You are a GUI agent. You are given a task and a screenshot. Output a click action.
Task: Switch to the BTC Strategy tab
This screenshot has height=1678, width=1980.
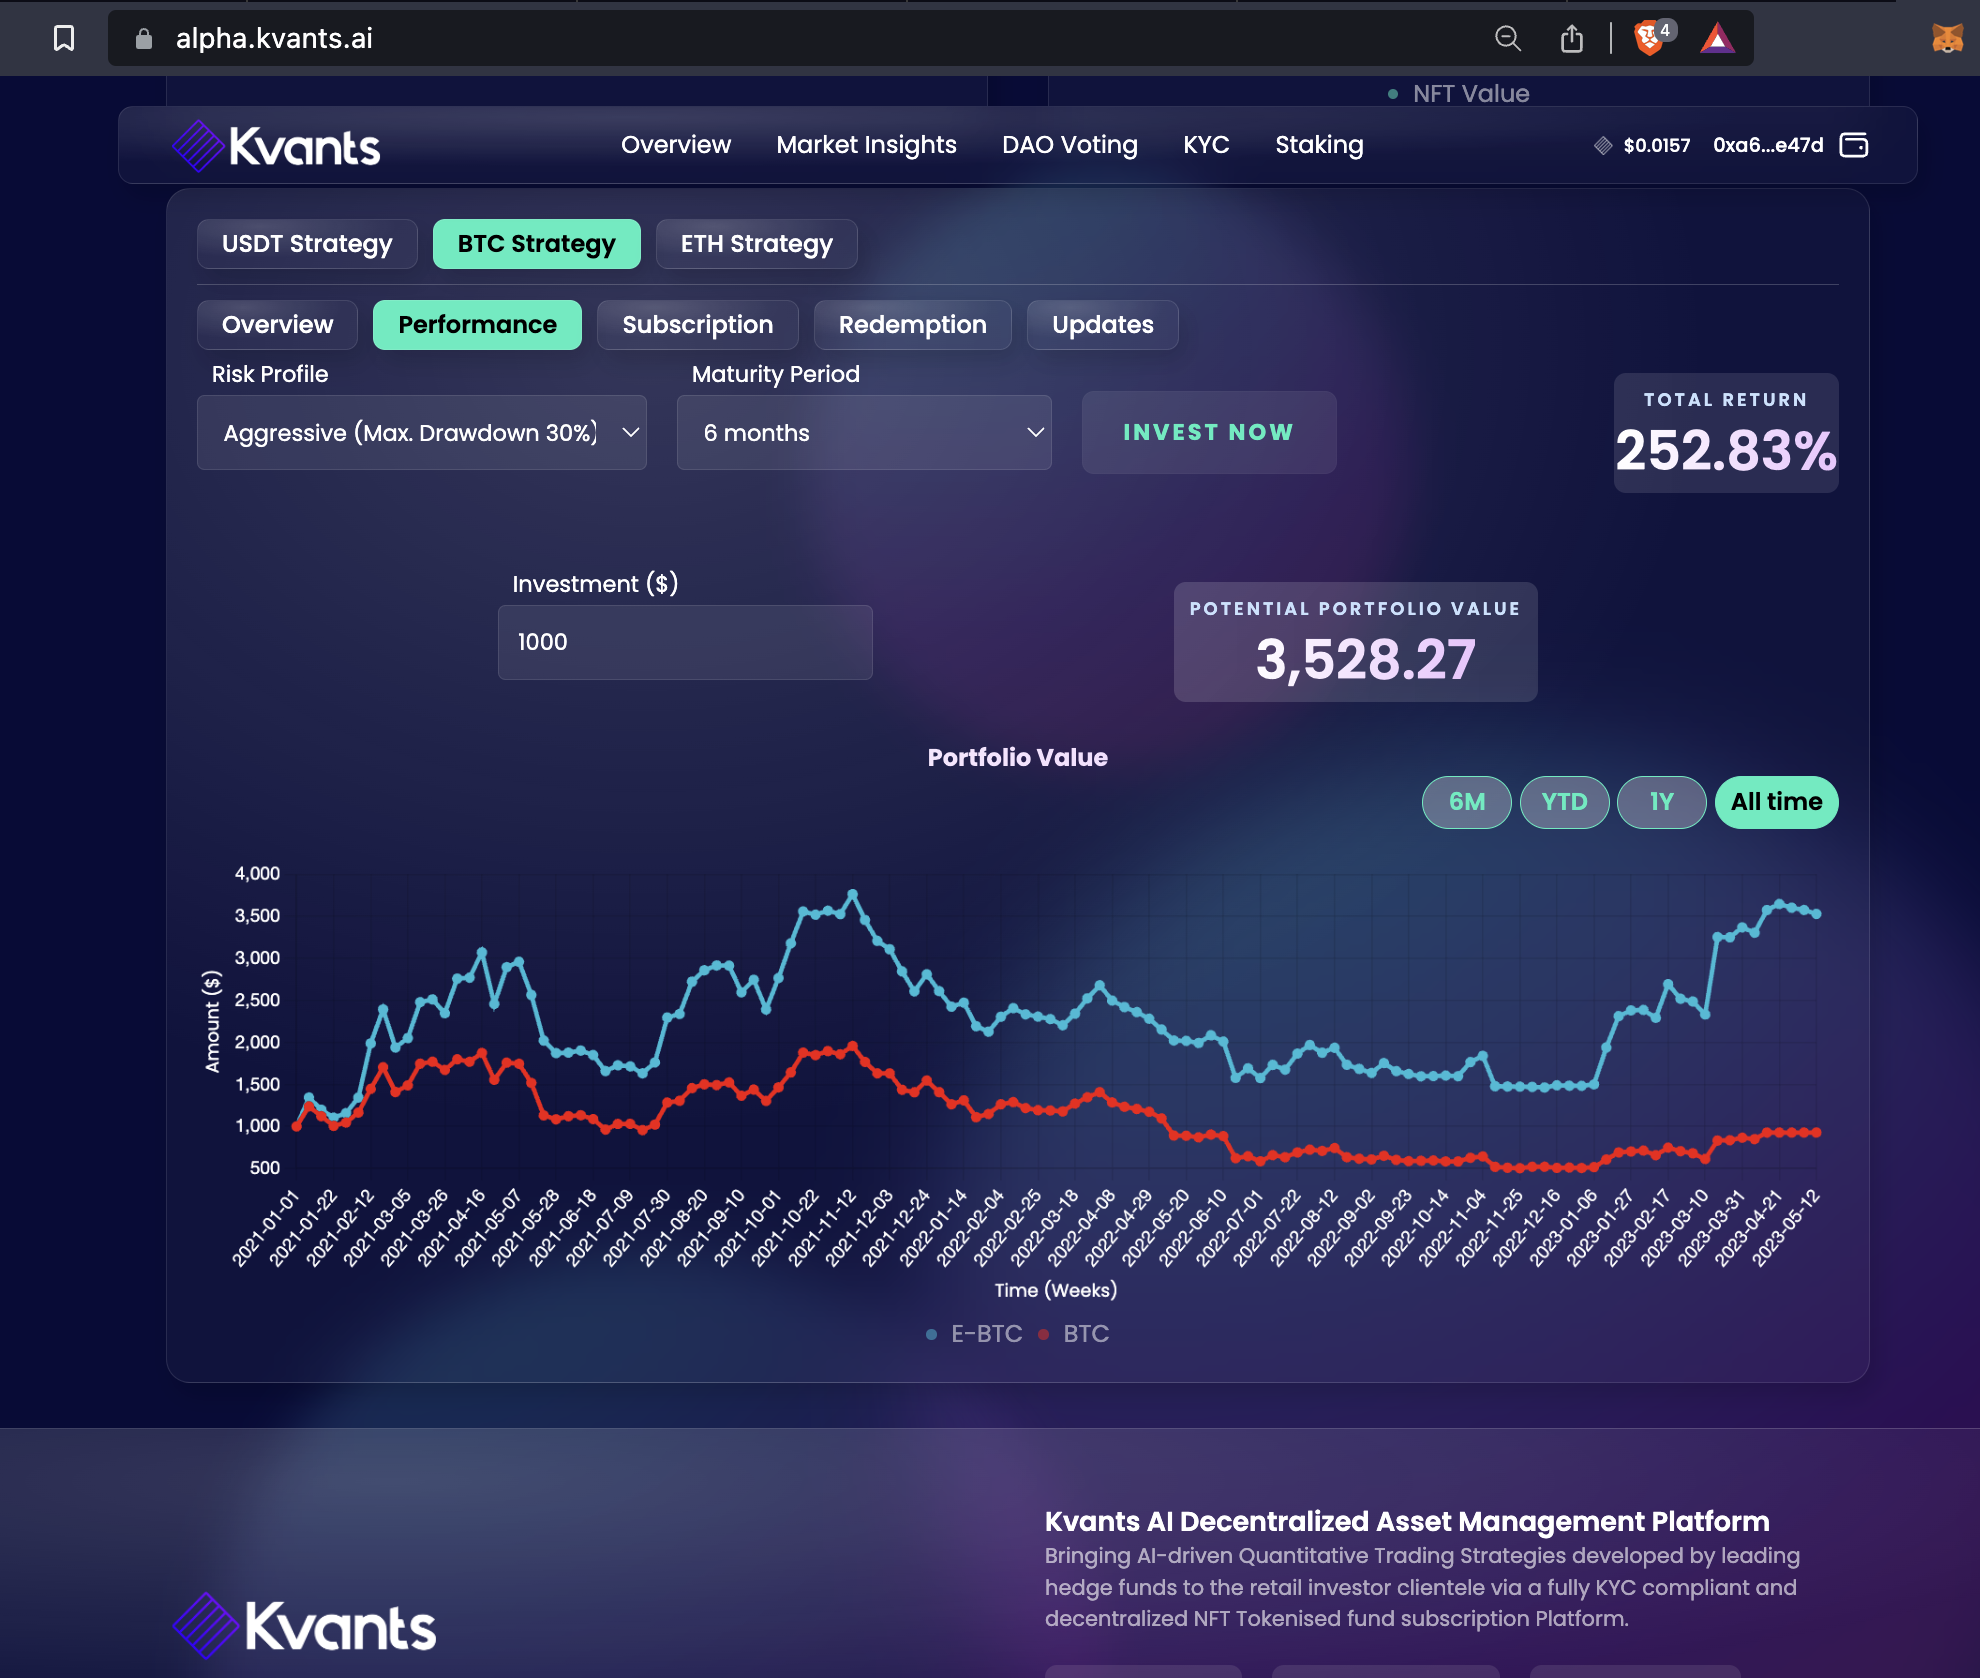(536, 244)
